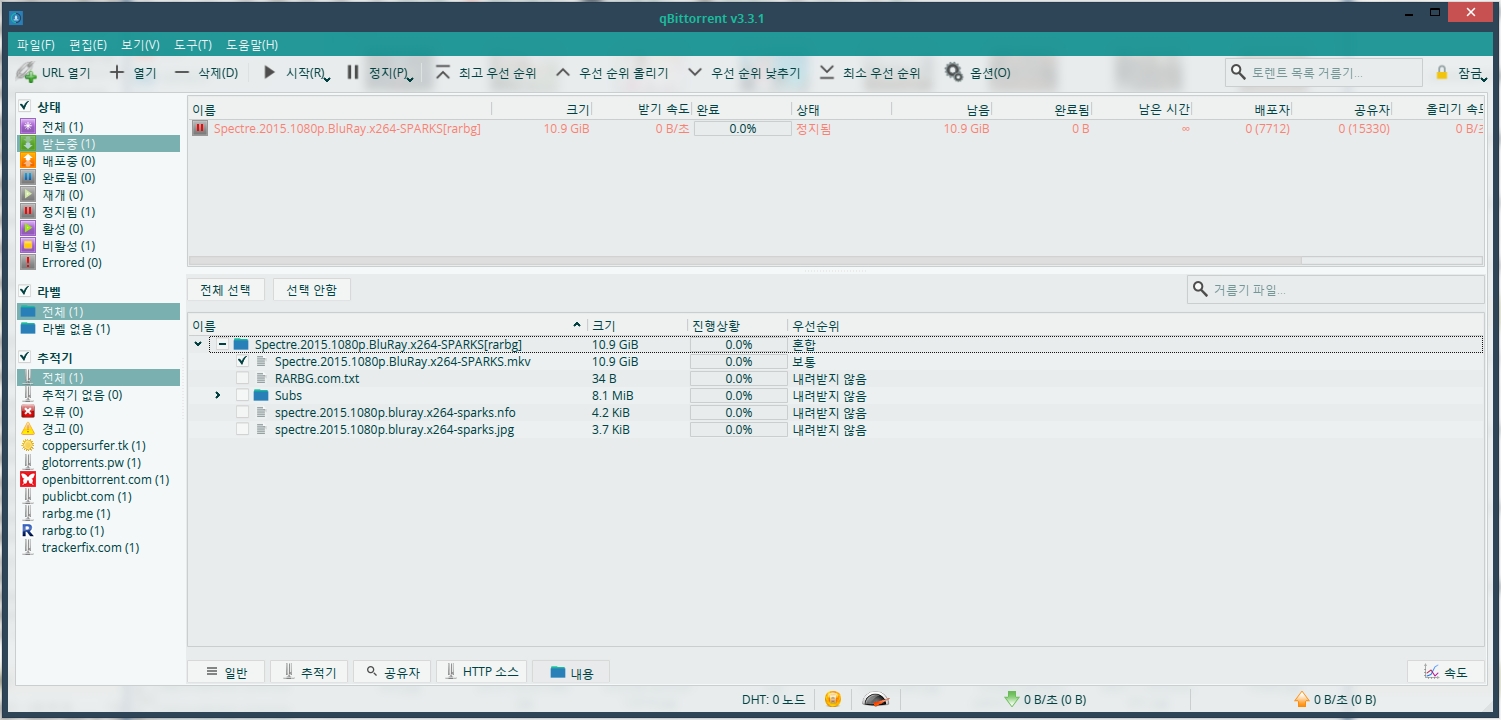Click the 잠금 lock icon
The height and width of the screenshot is (720, 1501).
click(x=1442, y=72)
